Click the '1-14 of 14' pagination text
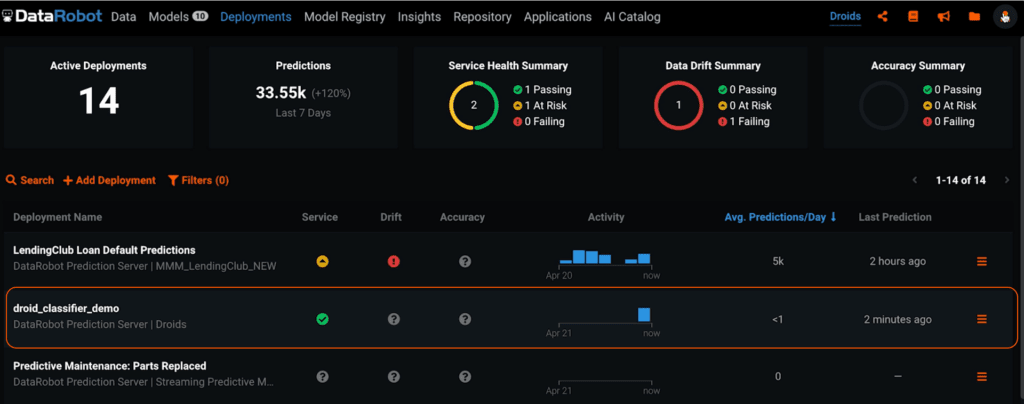 [x=961, y=180]
